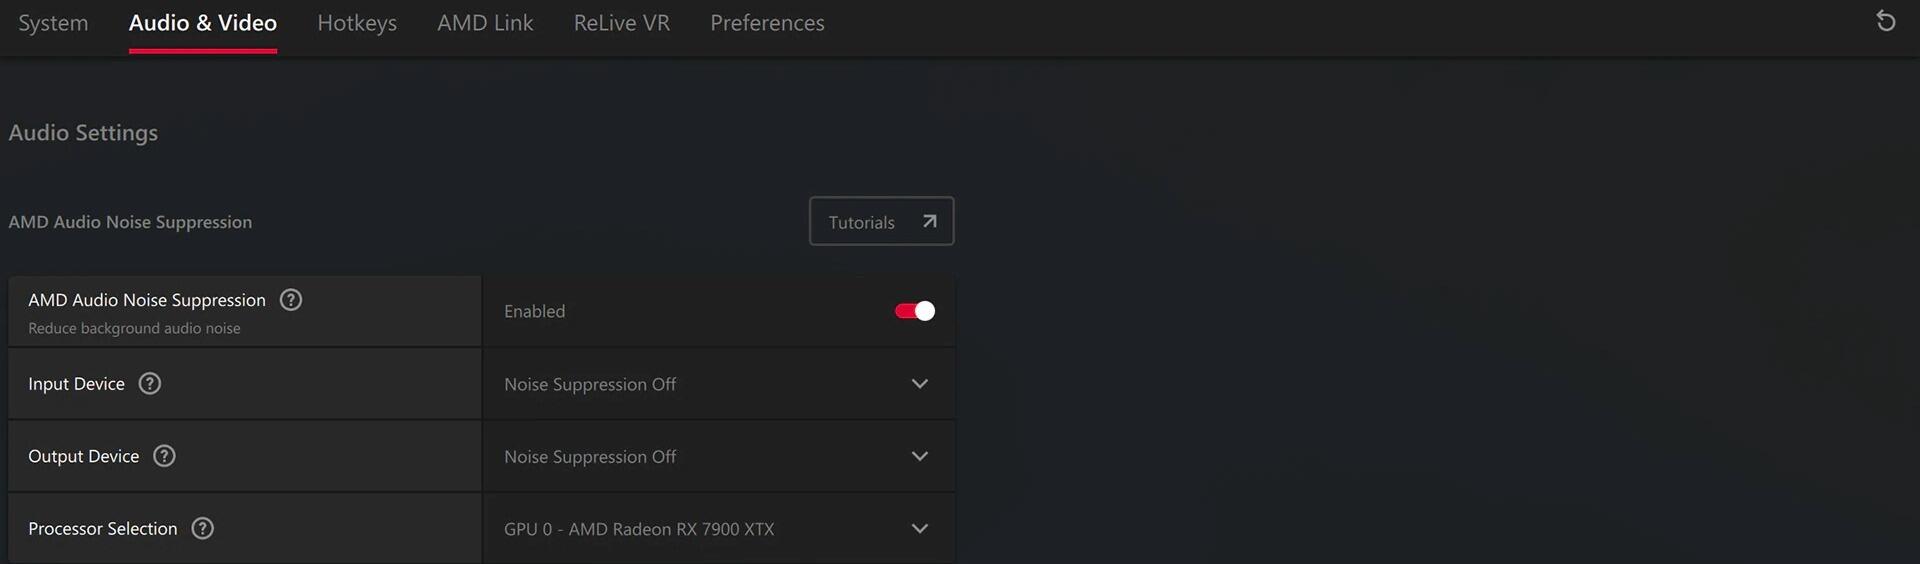The image size is (1920, 564).
Task: Open Processor Selection help icon
Action: [202, 528]
